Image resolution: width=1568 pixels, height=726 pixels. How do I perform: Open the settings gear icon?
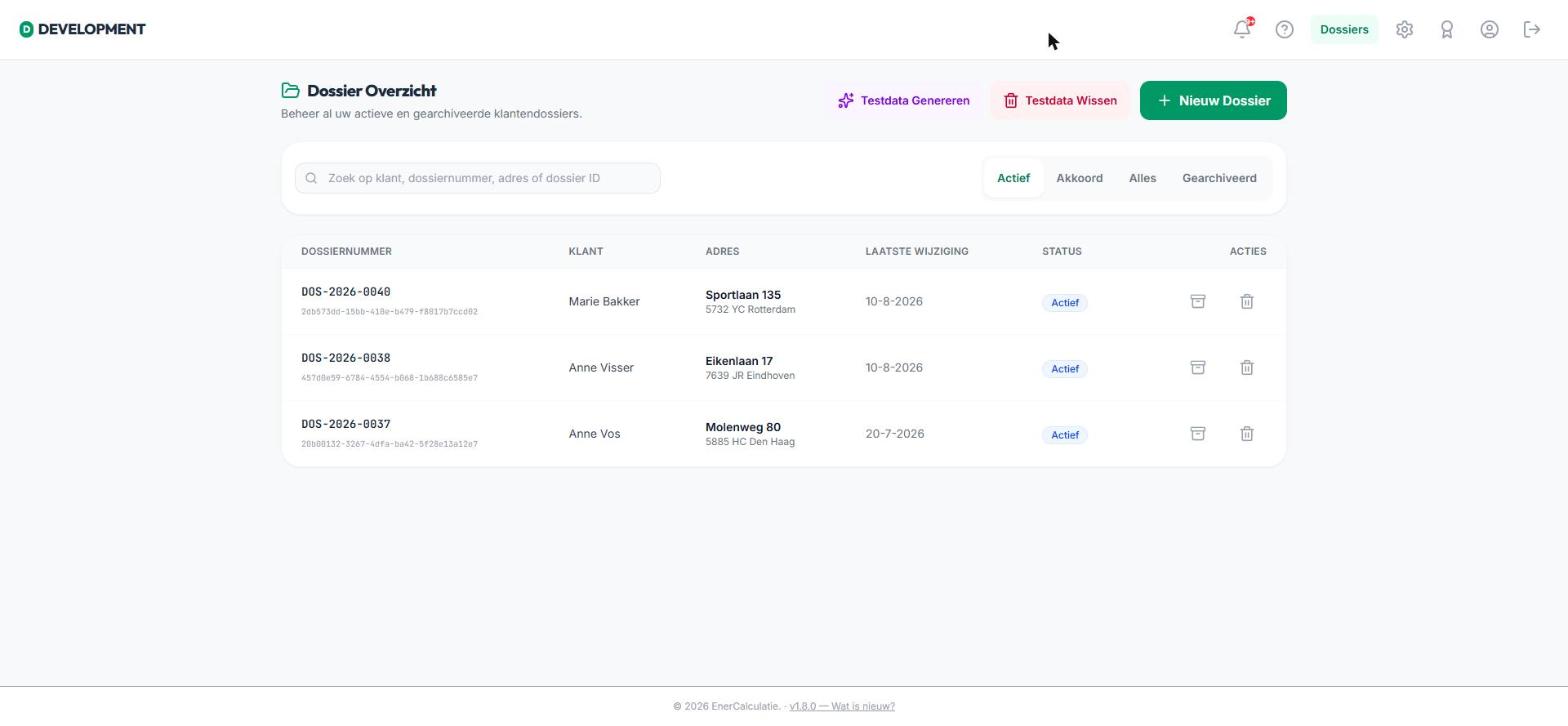click(1404, 30)
